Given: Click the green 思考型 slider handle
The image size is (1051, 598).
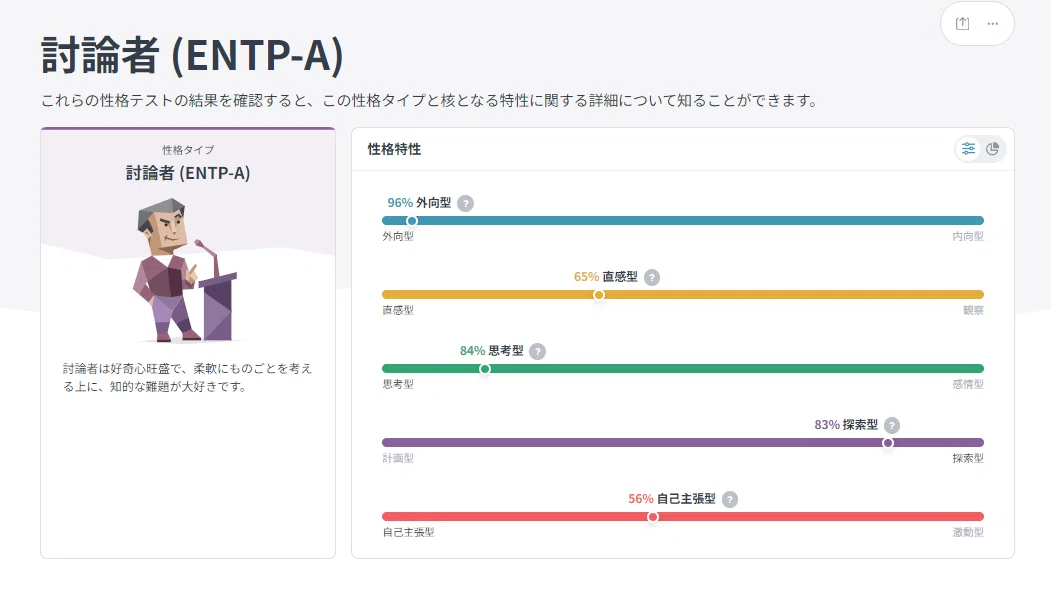Looking at the screenshot, I should point(485,369).
